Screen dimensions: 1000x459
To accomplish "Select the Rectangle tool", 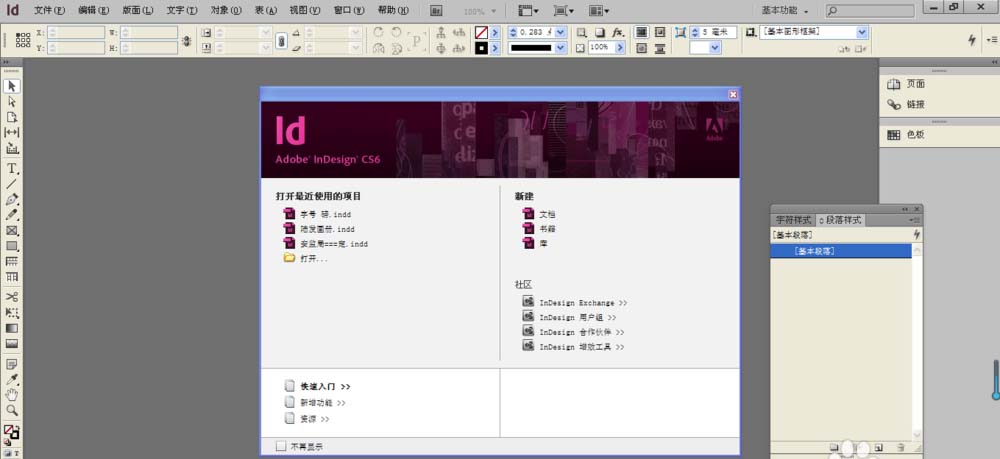I will tap(11, 246).
